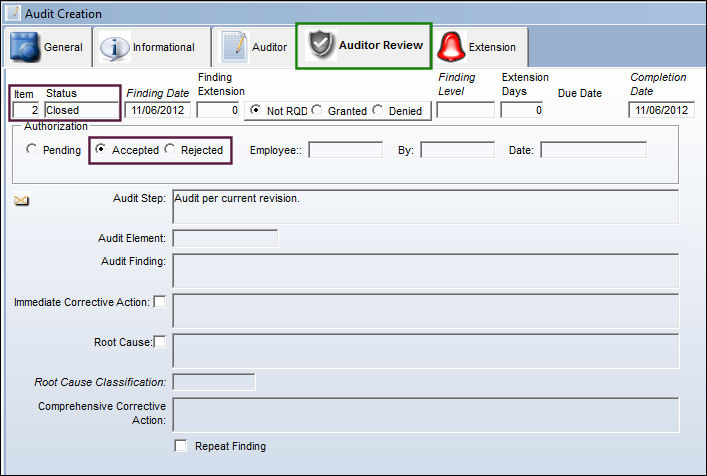Click the Auditor Review shield icon
This screenshot has height=476, width=707.
pyautogui.click(x=321, y=45)
